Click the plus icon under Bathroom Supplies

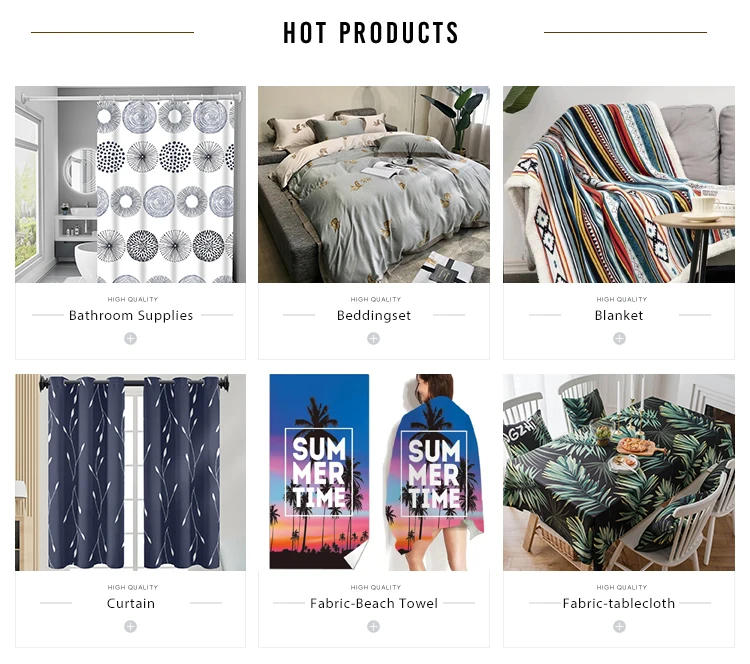(131, 339)
